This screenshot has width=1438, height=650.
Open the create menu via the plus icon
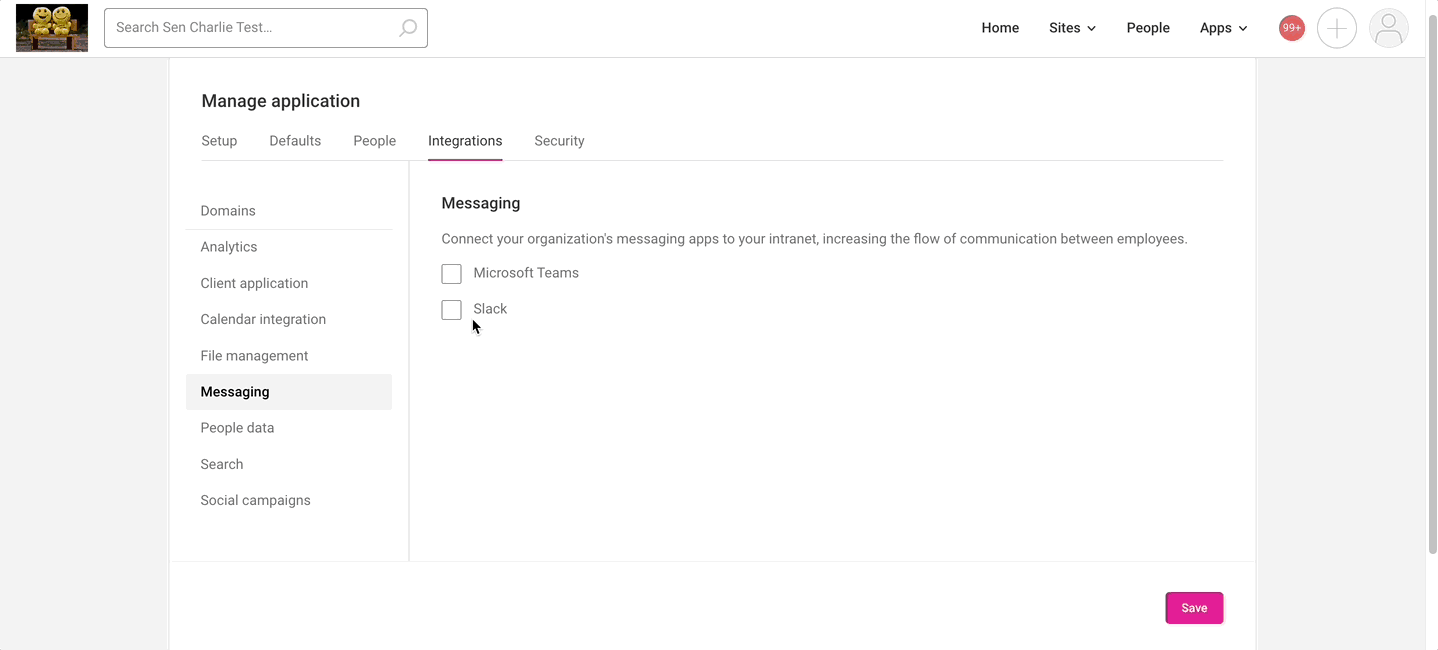1337,27
